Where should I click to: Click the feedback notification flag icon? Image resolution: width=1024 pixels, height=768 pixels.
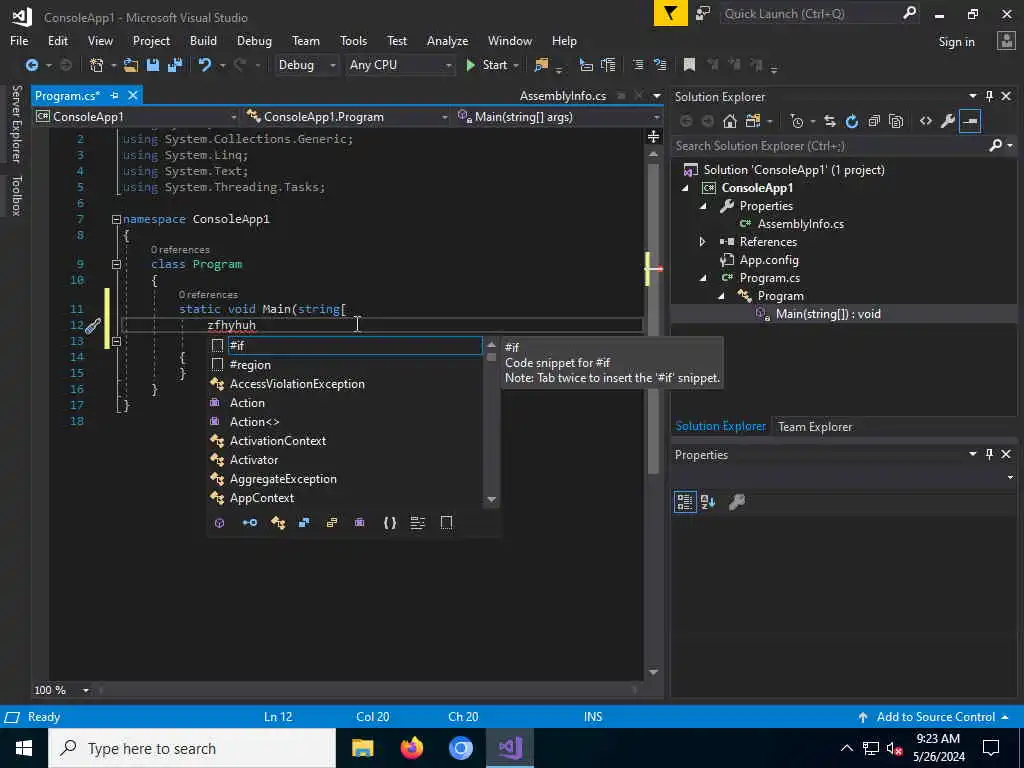click(671, 13)
